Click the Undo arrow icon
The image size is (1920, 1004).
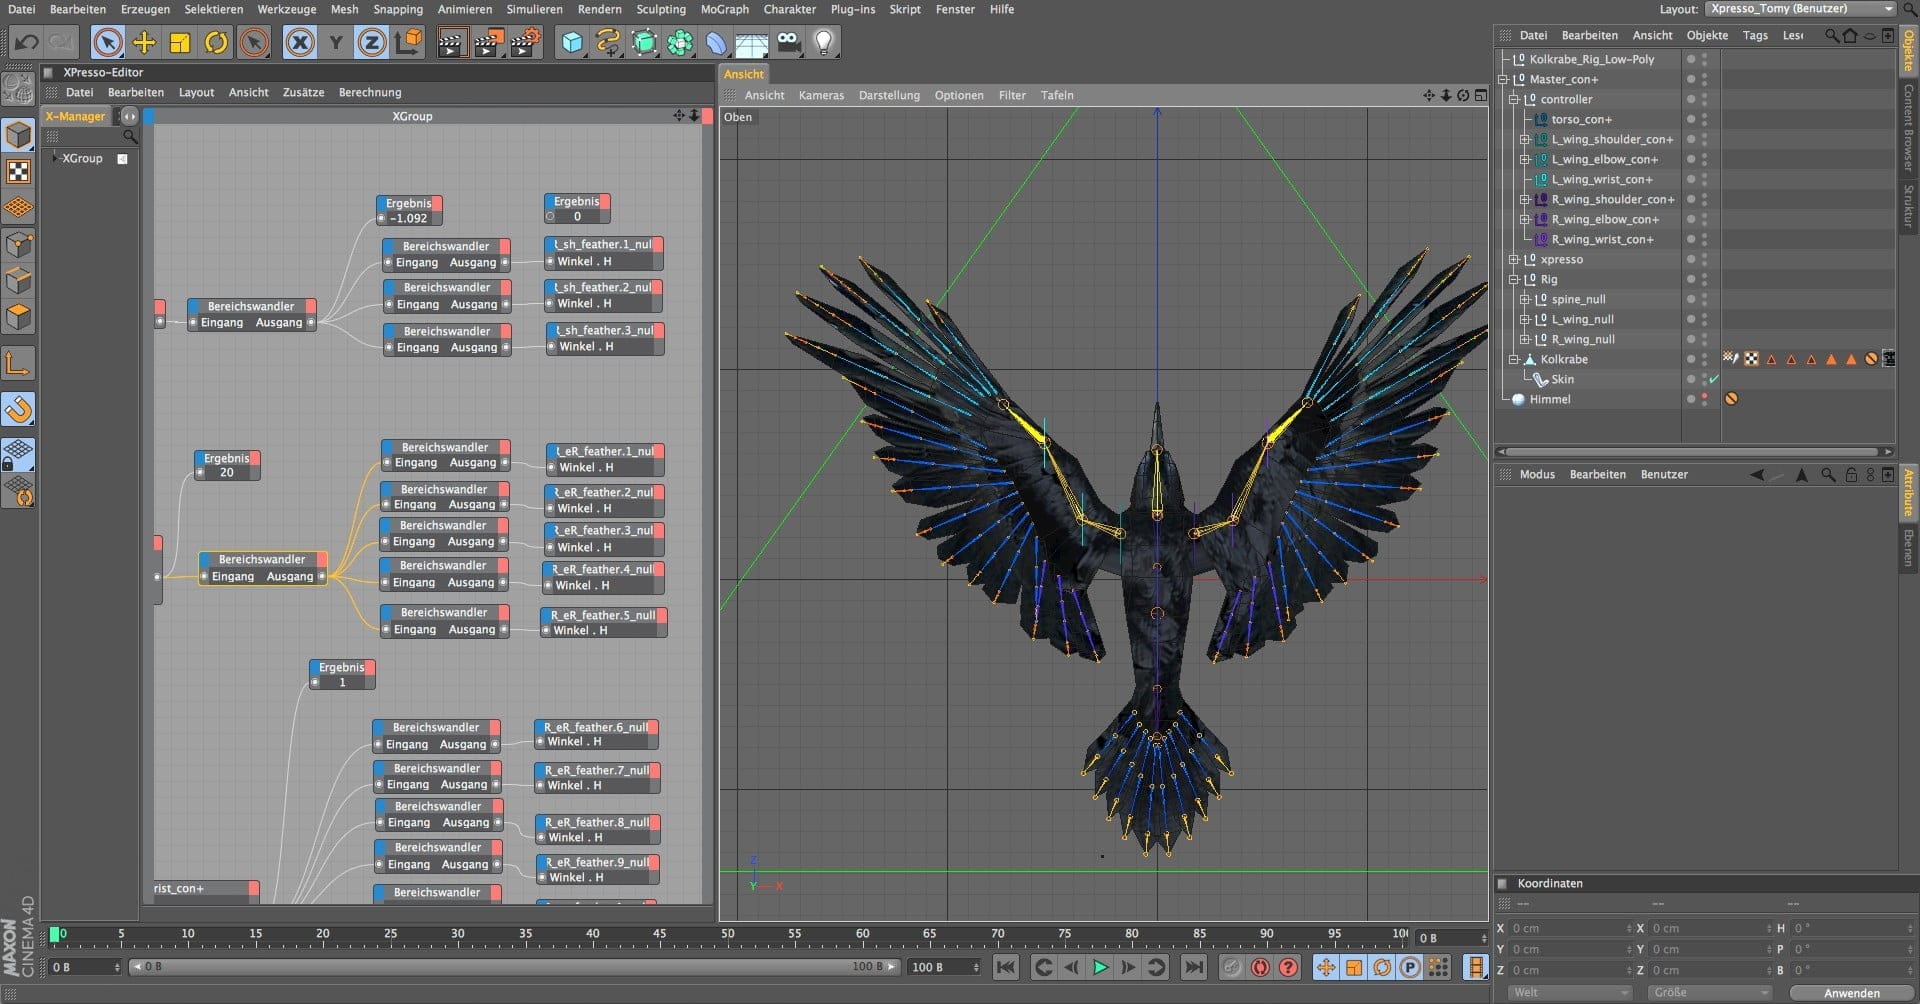click(27, 43)
